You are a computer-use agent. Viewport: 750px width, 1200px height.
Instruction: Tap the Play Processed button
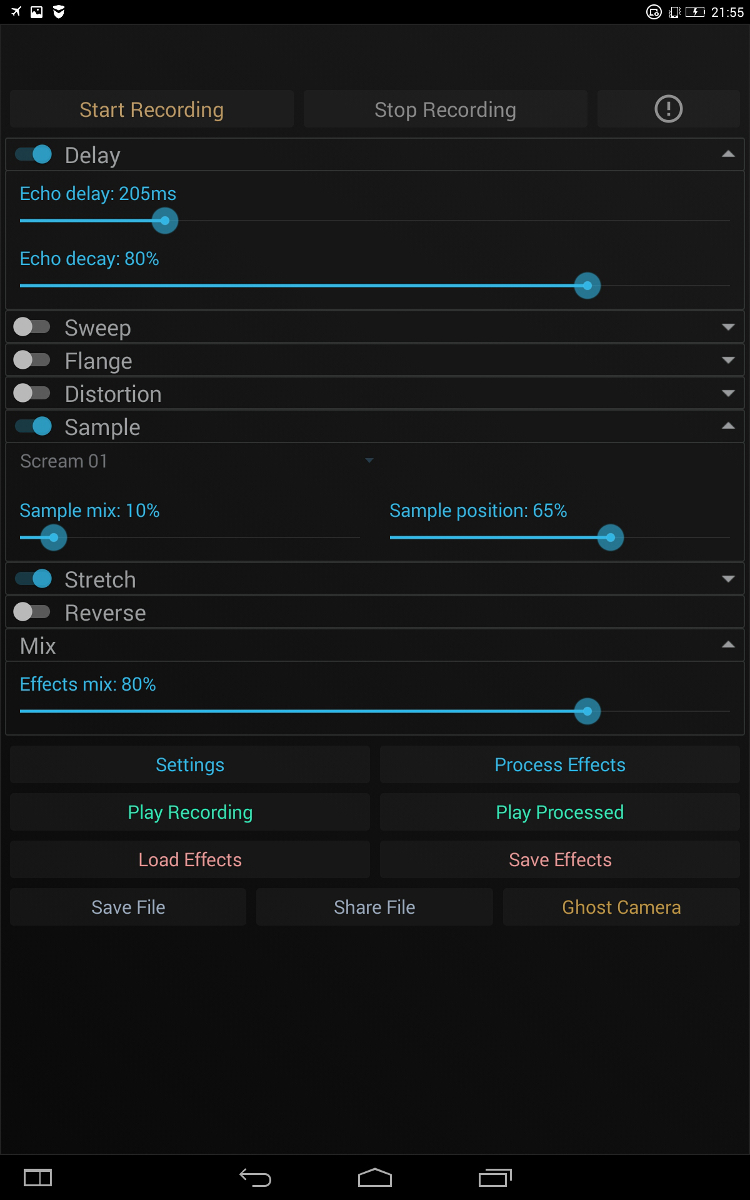[560, 812]
